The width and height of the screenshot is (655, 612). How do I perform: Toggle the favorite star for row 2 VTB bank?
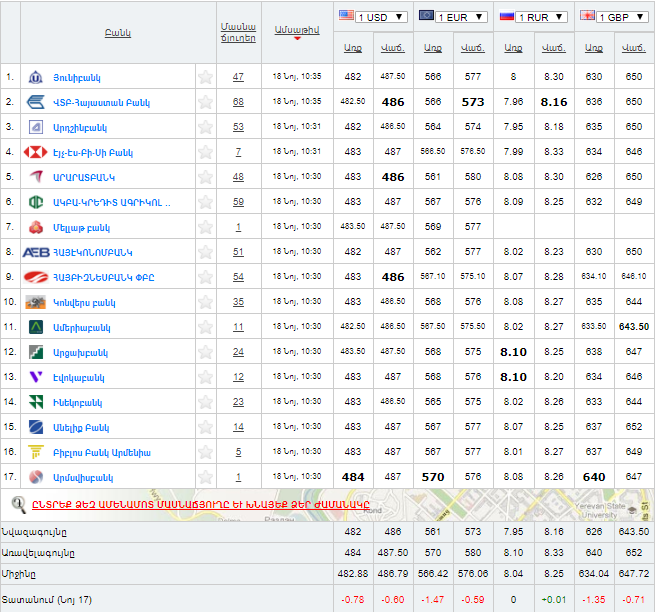click(x=206, y=102)
